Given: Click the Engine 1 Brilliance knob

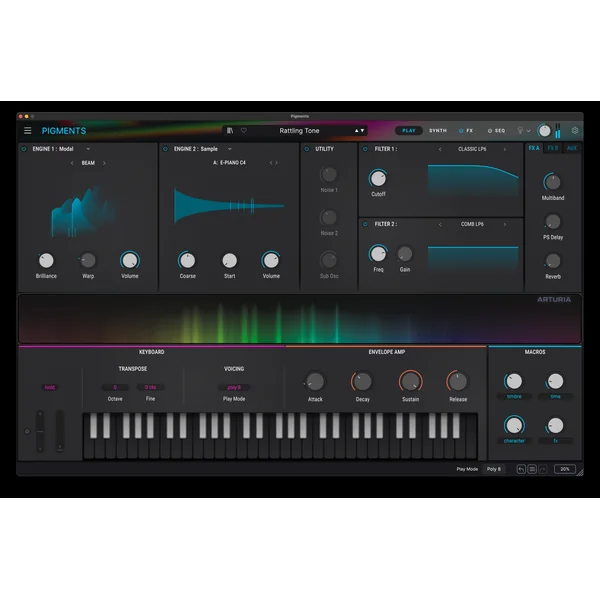Looking at the screenshot, I should point(46,261).
